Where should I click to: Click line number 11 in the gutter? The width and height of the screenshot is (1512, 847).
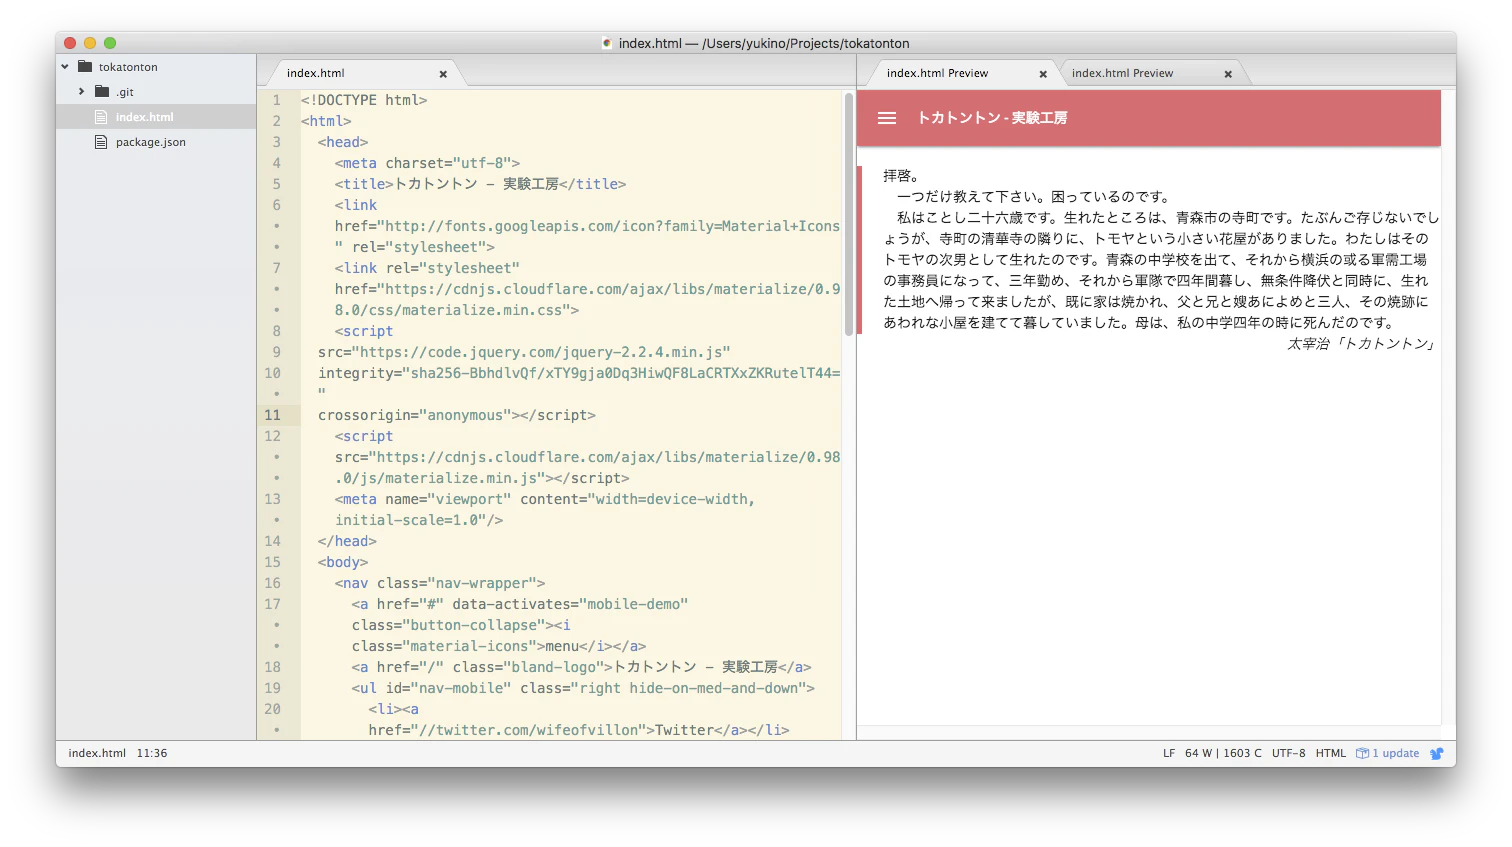coord(272,415)
